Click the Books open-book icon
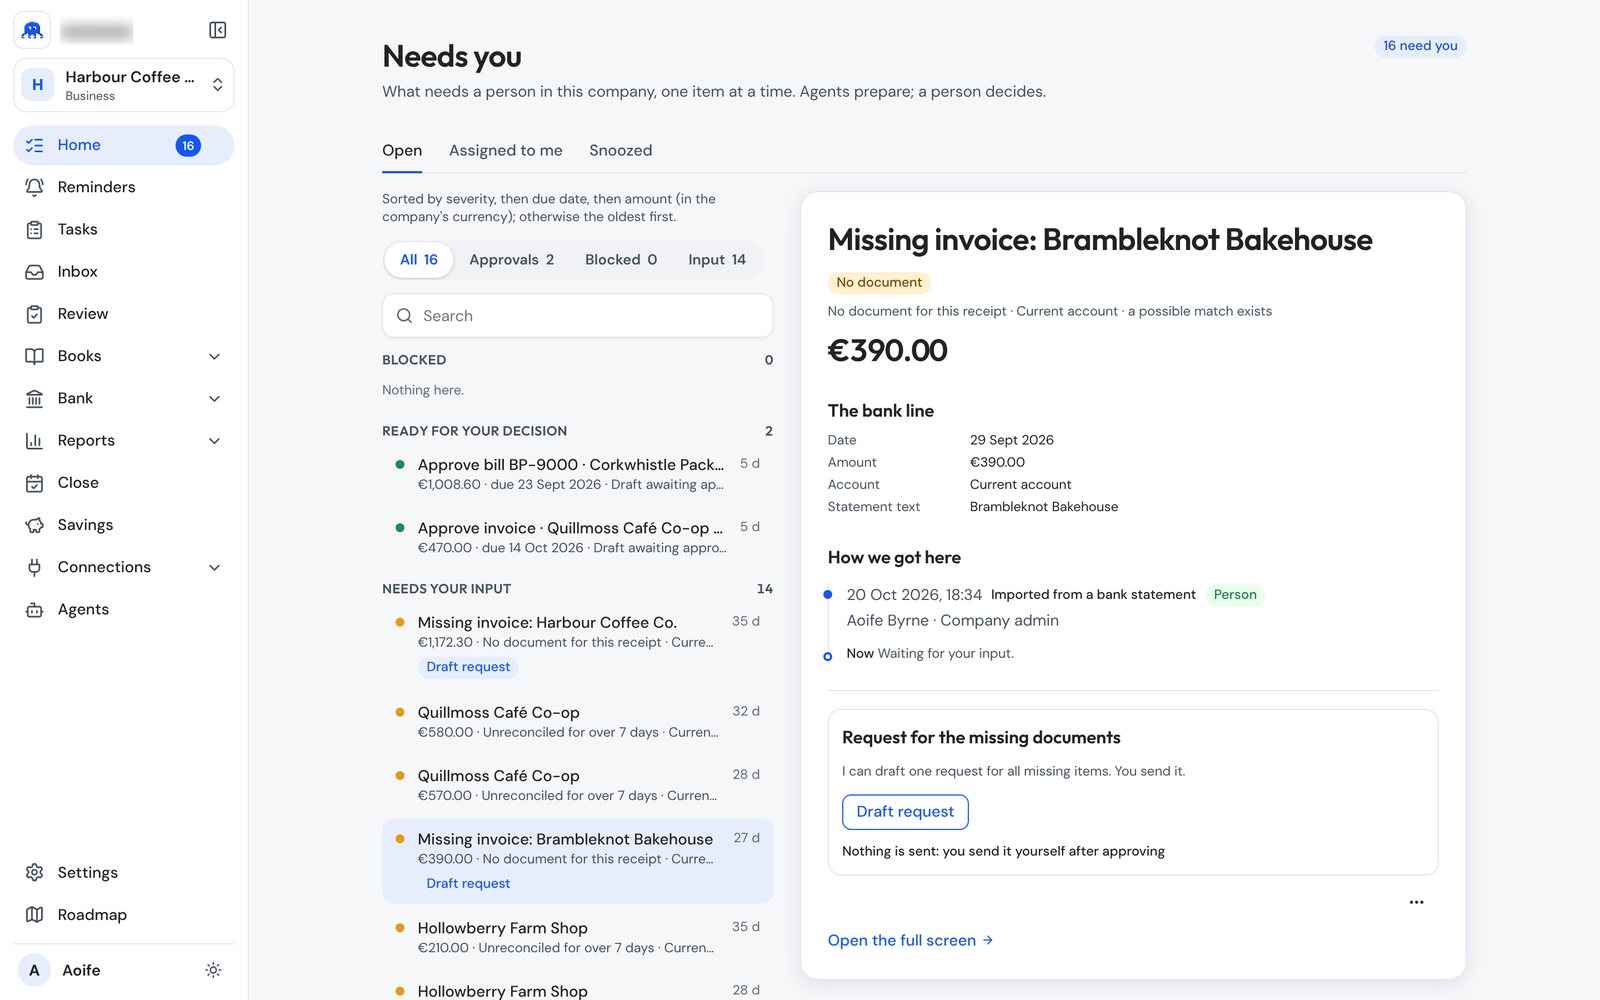1600x1000 pixels. coord(34,356)
